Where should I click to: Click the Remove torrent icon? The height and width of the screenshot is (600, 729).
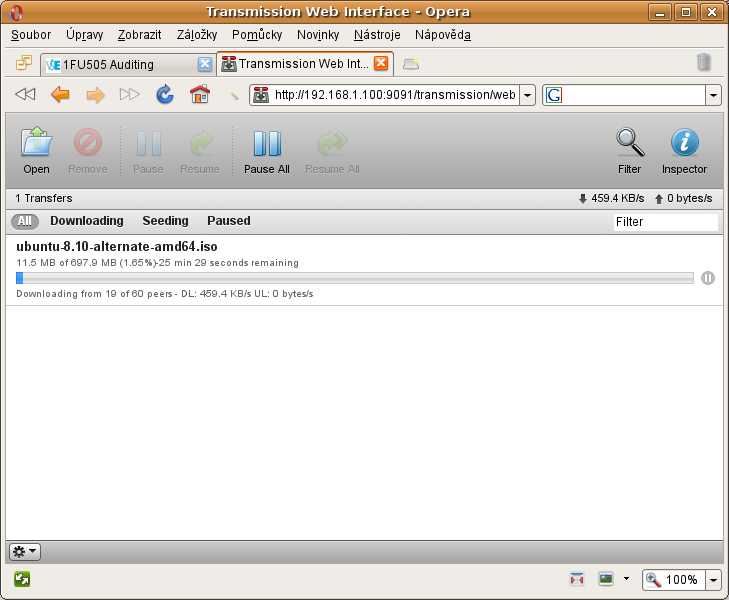point(87,150)
